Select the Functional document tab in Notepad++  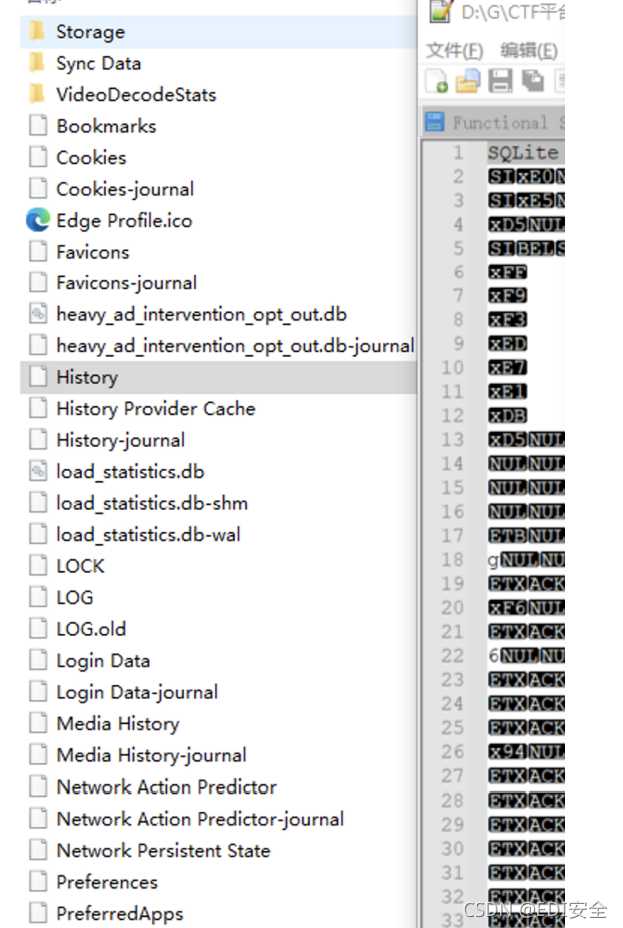coord(494,123)
